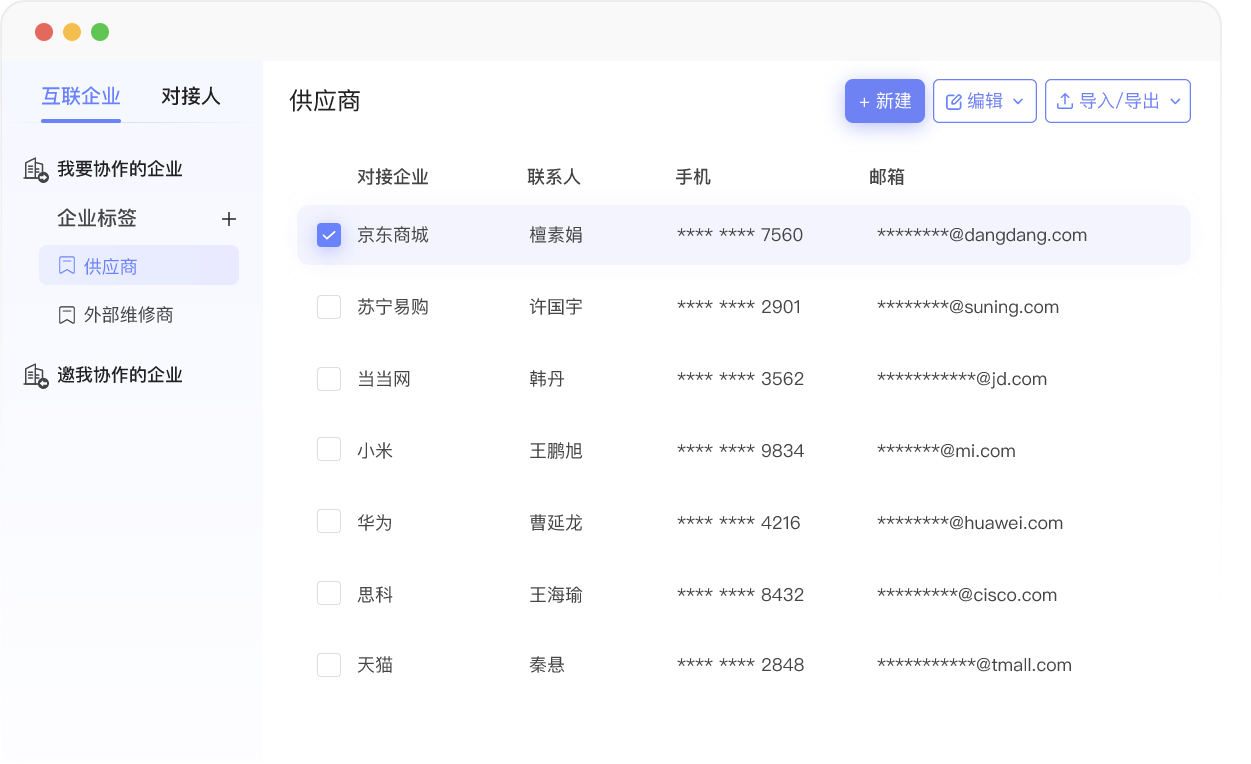Switch to the 对接人 tab
This screenshot has width=1251, height=764.
point(191,96)
